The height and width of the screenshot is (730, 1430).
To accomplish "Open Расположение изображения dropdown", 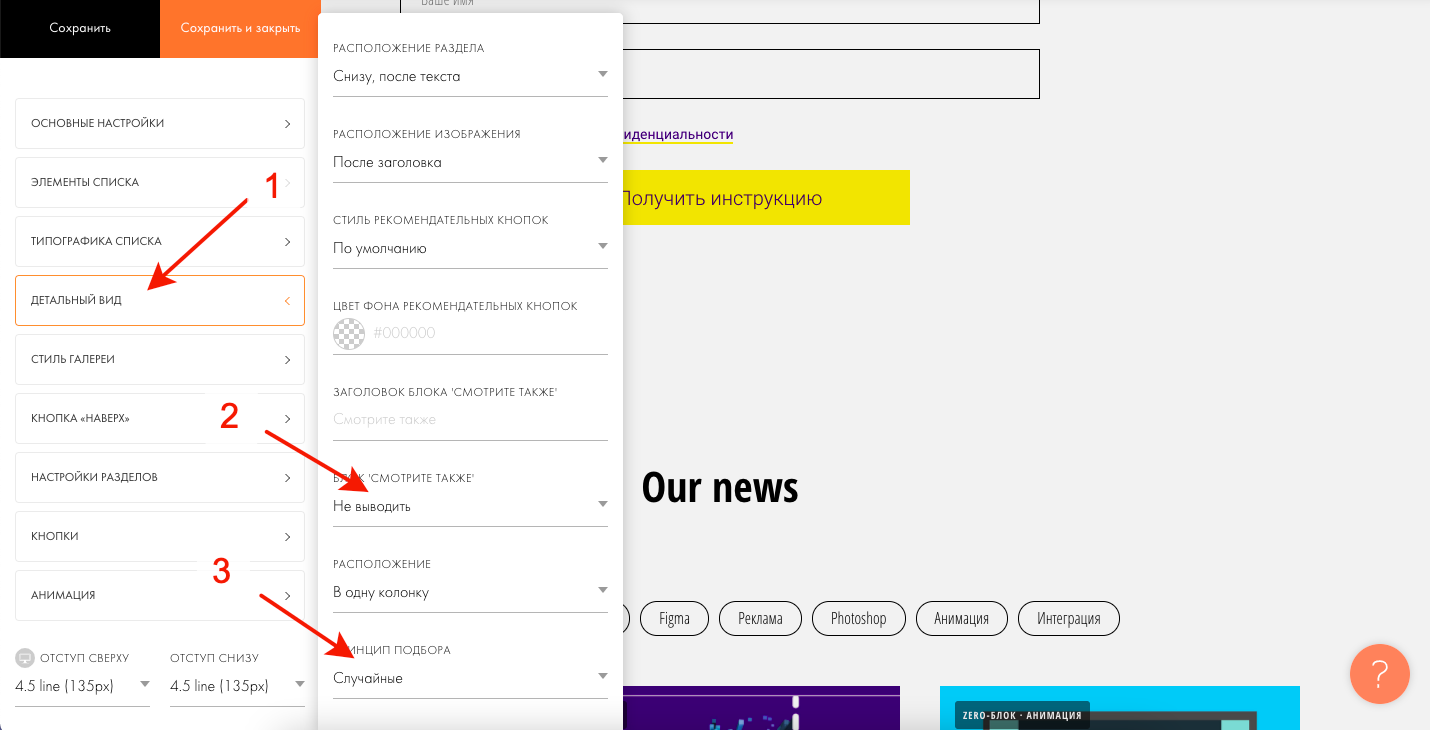I will [470, 162].
